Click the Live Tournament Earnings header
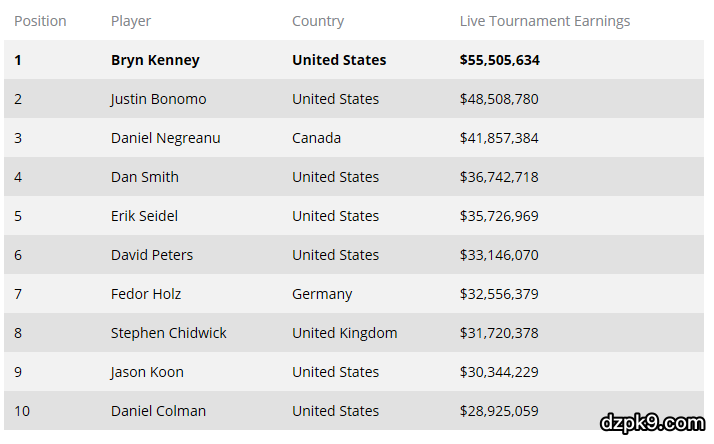The image size is (714, 444). (545, 21)
